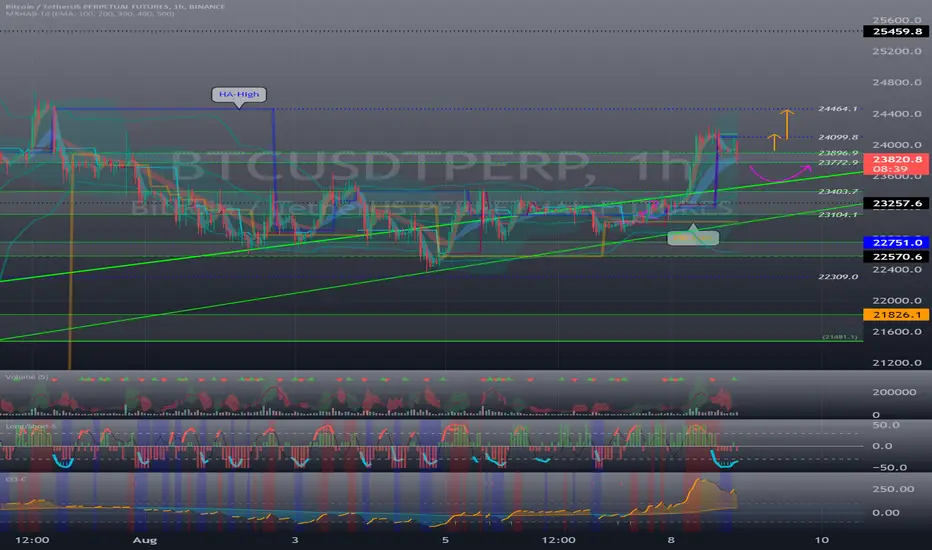
Task: Click the 250.00 CCI axis value
Action: coord(893,489)
